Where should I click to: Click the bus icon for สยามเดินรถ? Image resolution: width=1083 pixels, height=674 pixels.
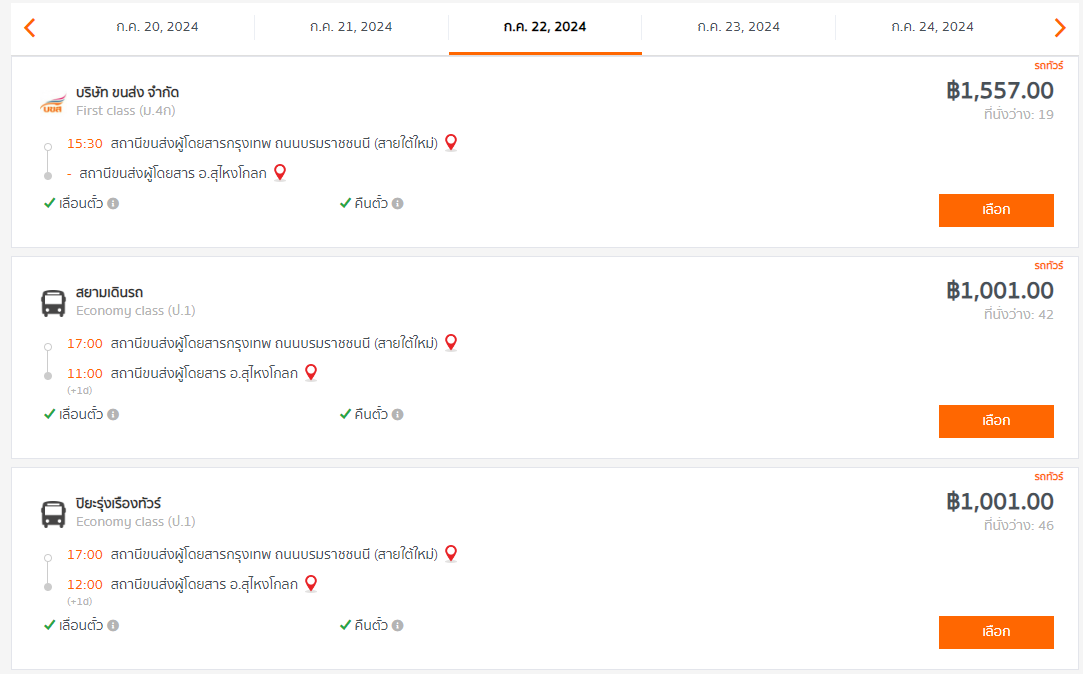tap(53, 303)
